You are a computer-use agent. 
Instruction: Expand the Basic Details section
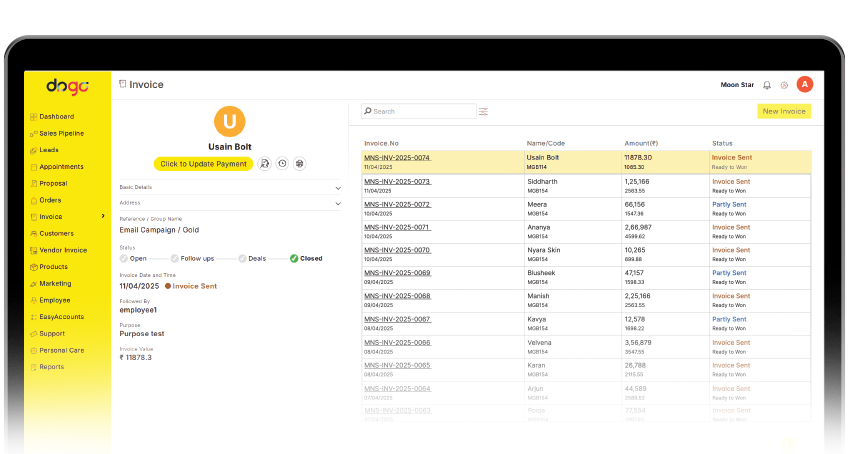338,187
